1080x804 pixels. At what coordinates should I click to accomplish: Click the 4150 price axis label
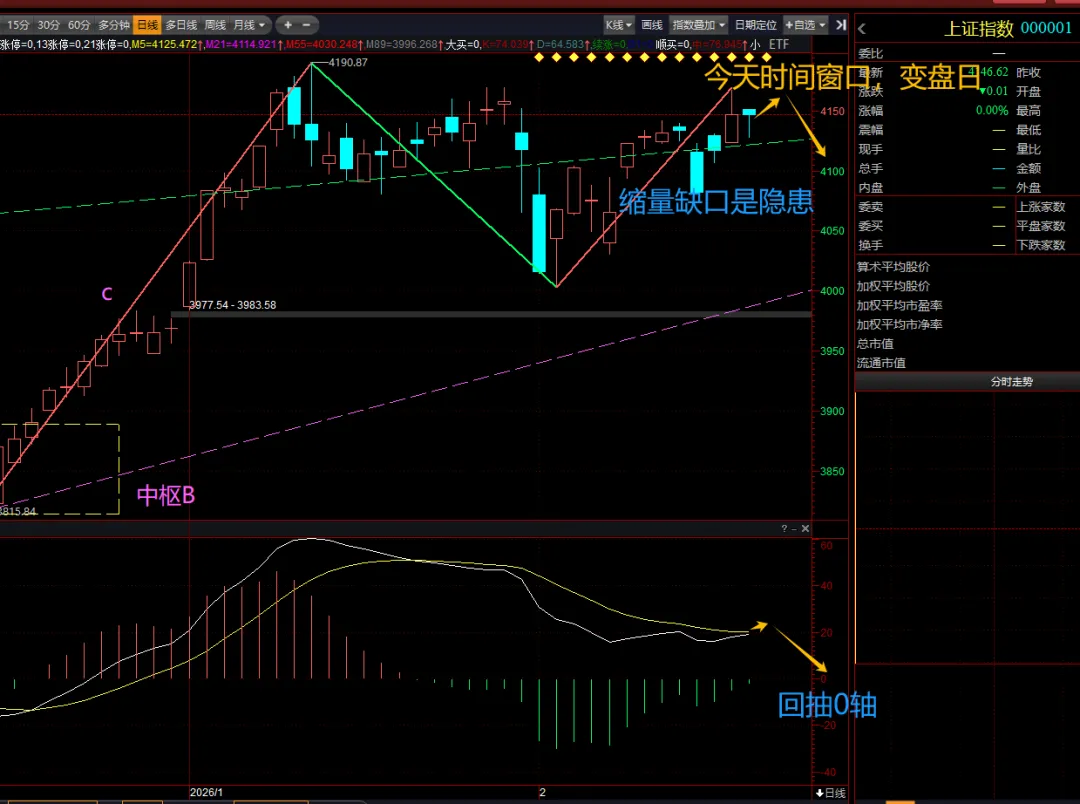(x=832, y=111)
